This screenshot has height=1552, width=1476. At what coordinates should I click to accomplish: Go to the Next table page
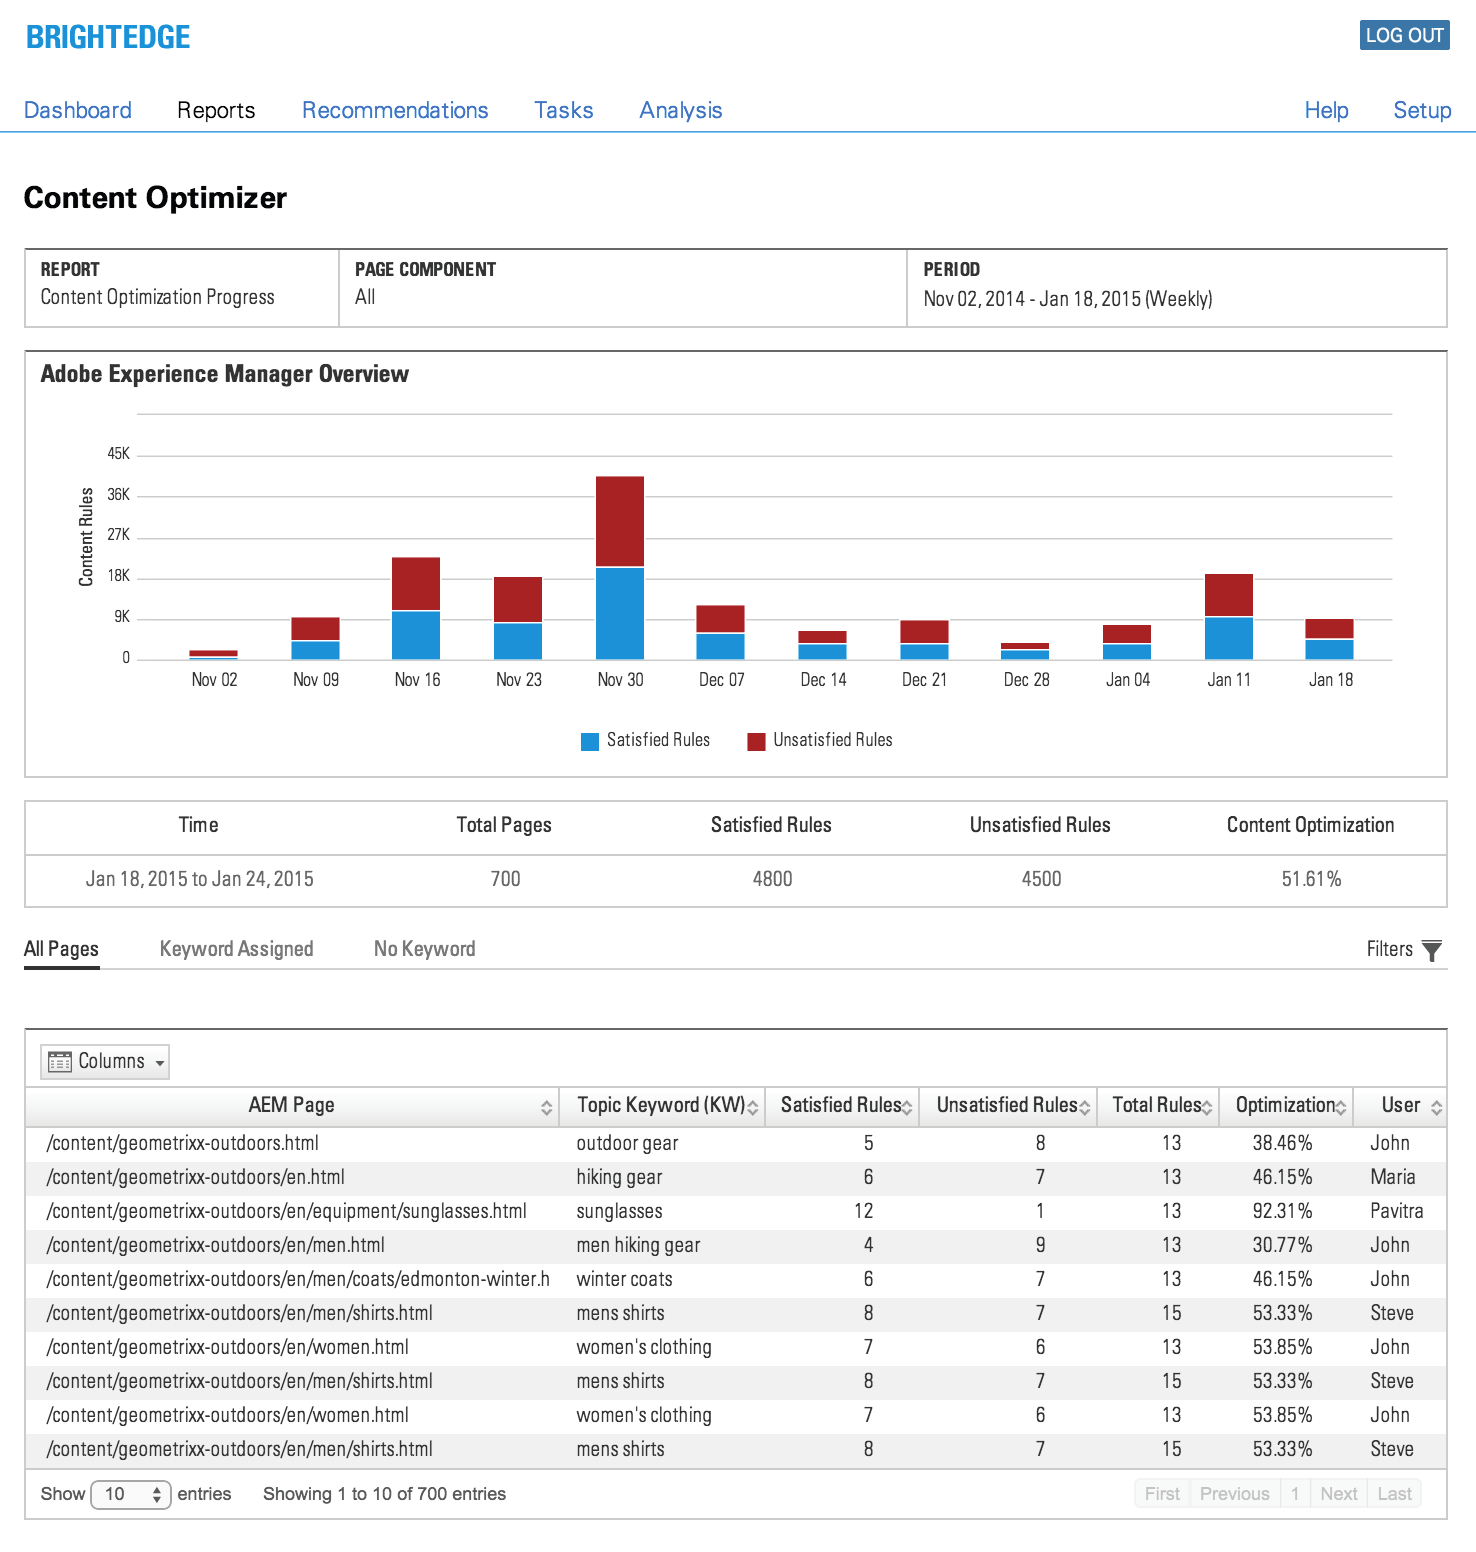(1338, 1494)
